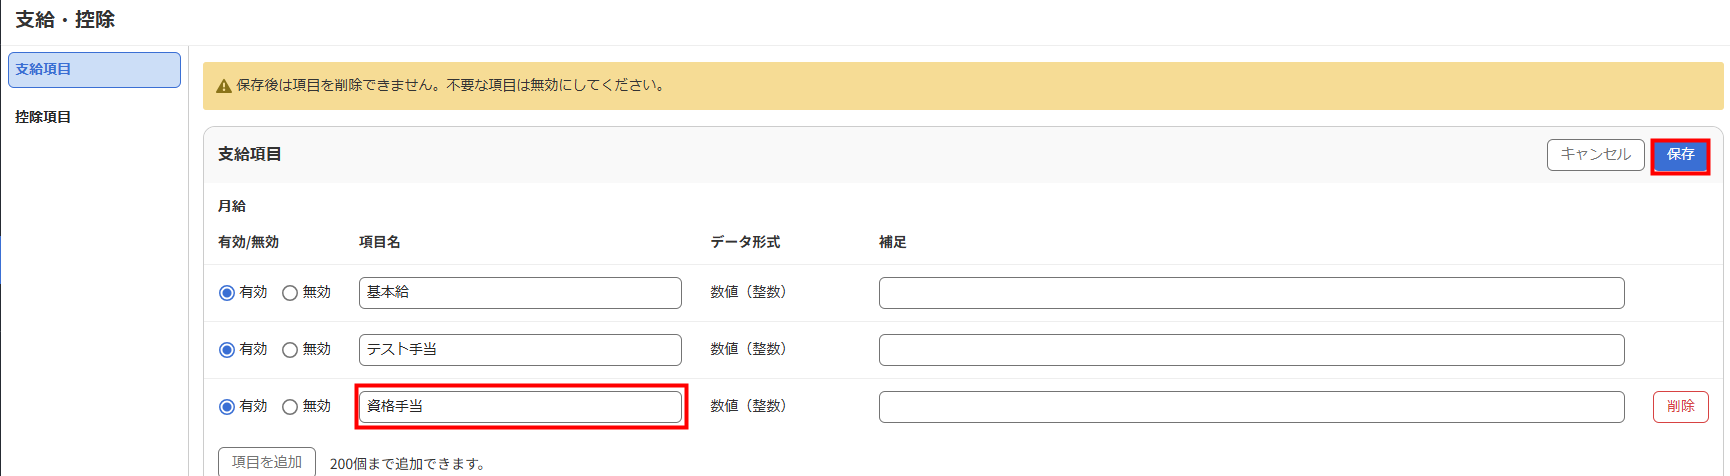Open the 控除項目 sidebar tab

tap(43, 117)
